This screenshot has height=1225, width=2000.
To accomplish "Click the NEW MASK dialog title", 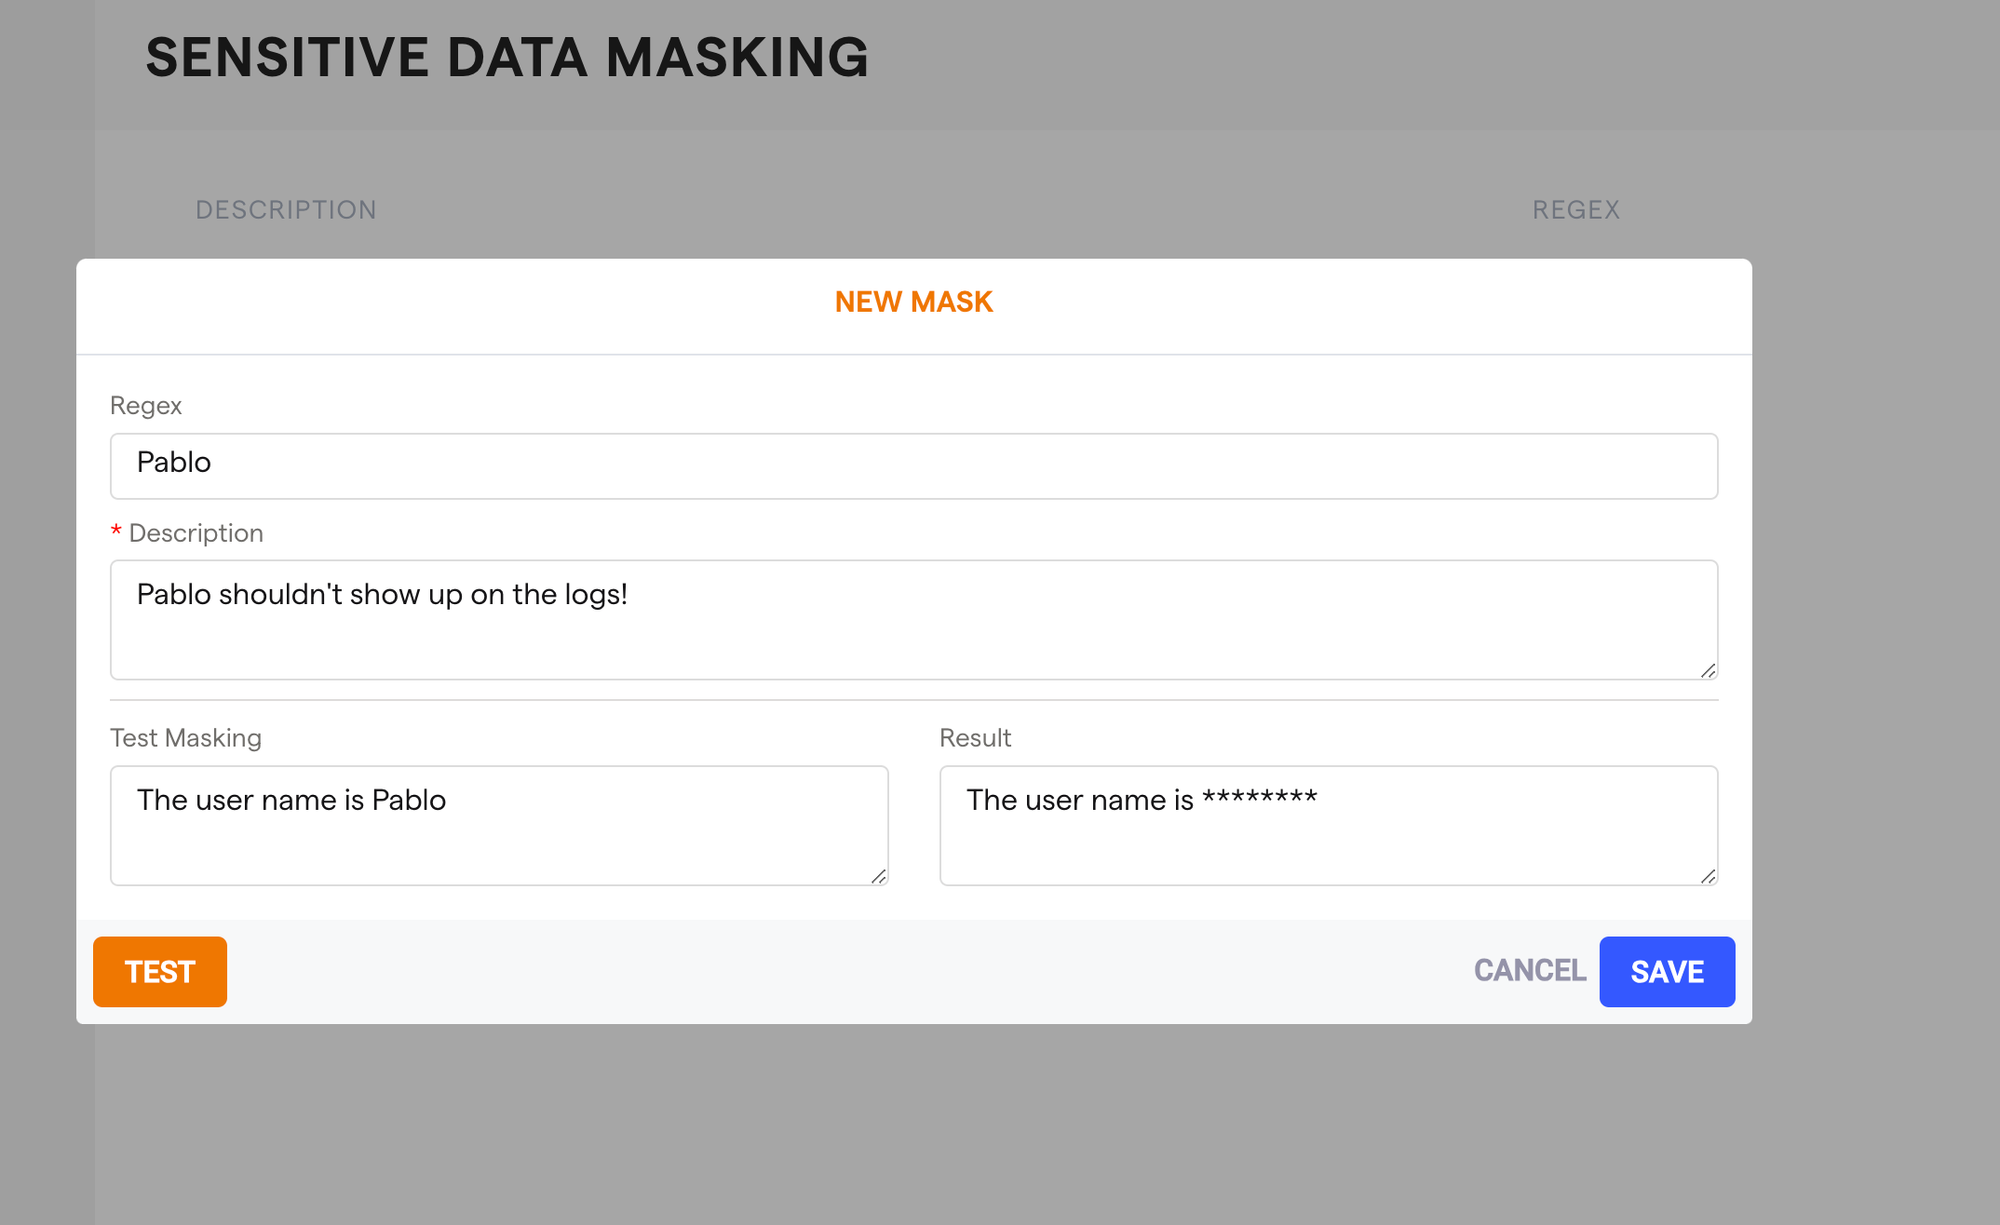I will click(913, 302).
